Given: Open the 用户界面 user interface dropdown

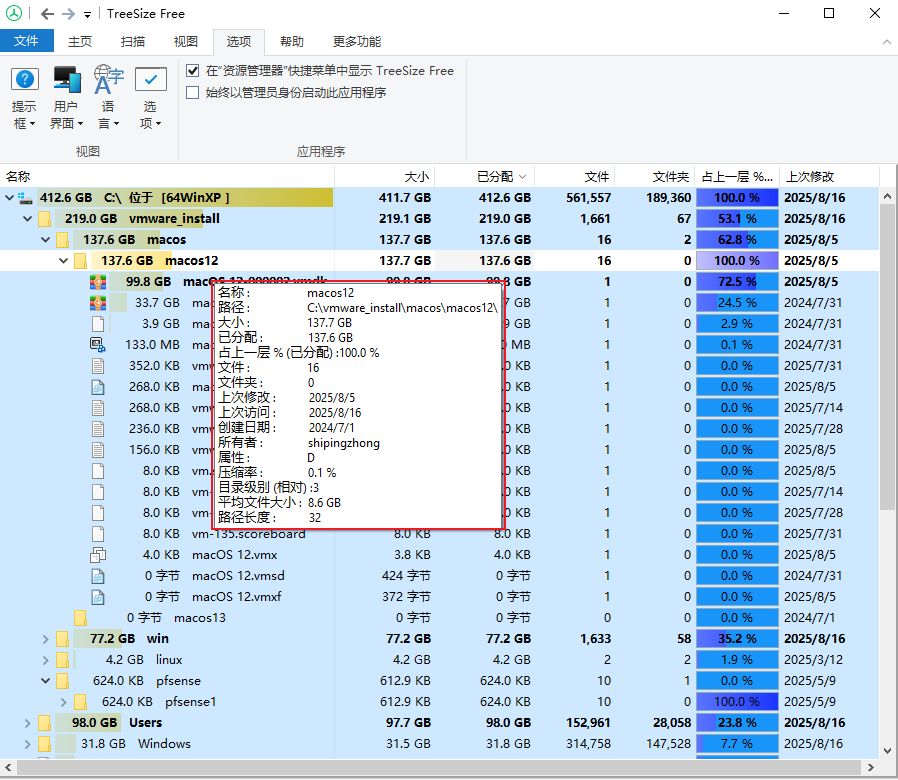Looking at the screenshot, I should 66,98.
